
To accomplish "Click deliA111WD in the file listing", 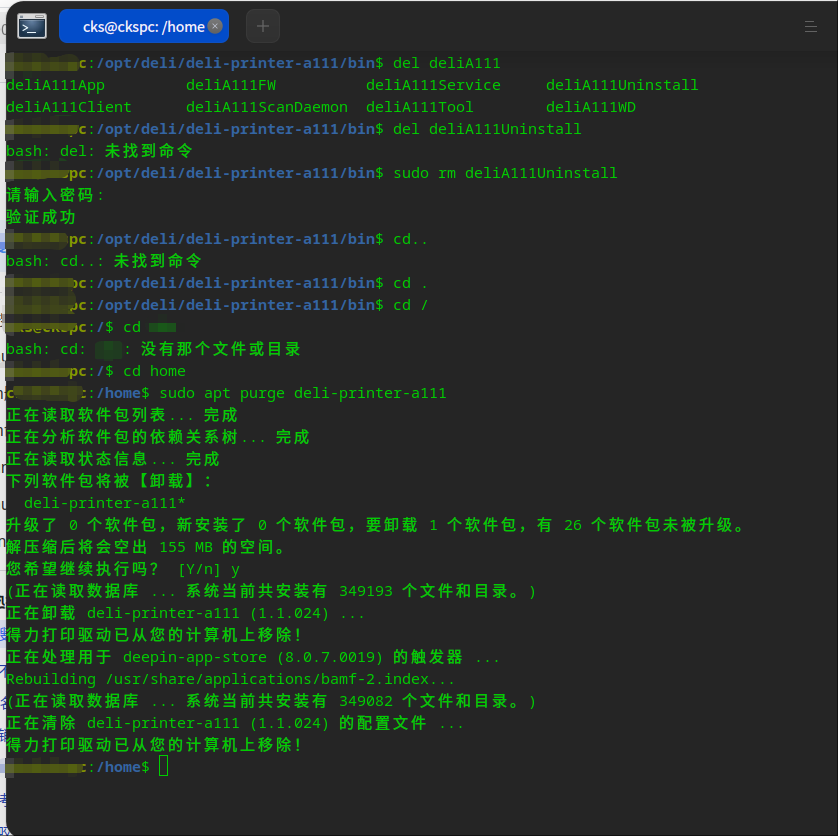I will pyautogui.click(x=591, y=107).
